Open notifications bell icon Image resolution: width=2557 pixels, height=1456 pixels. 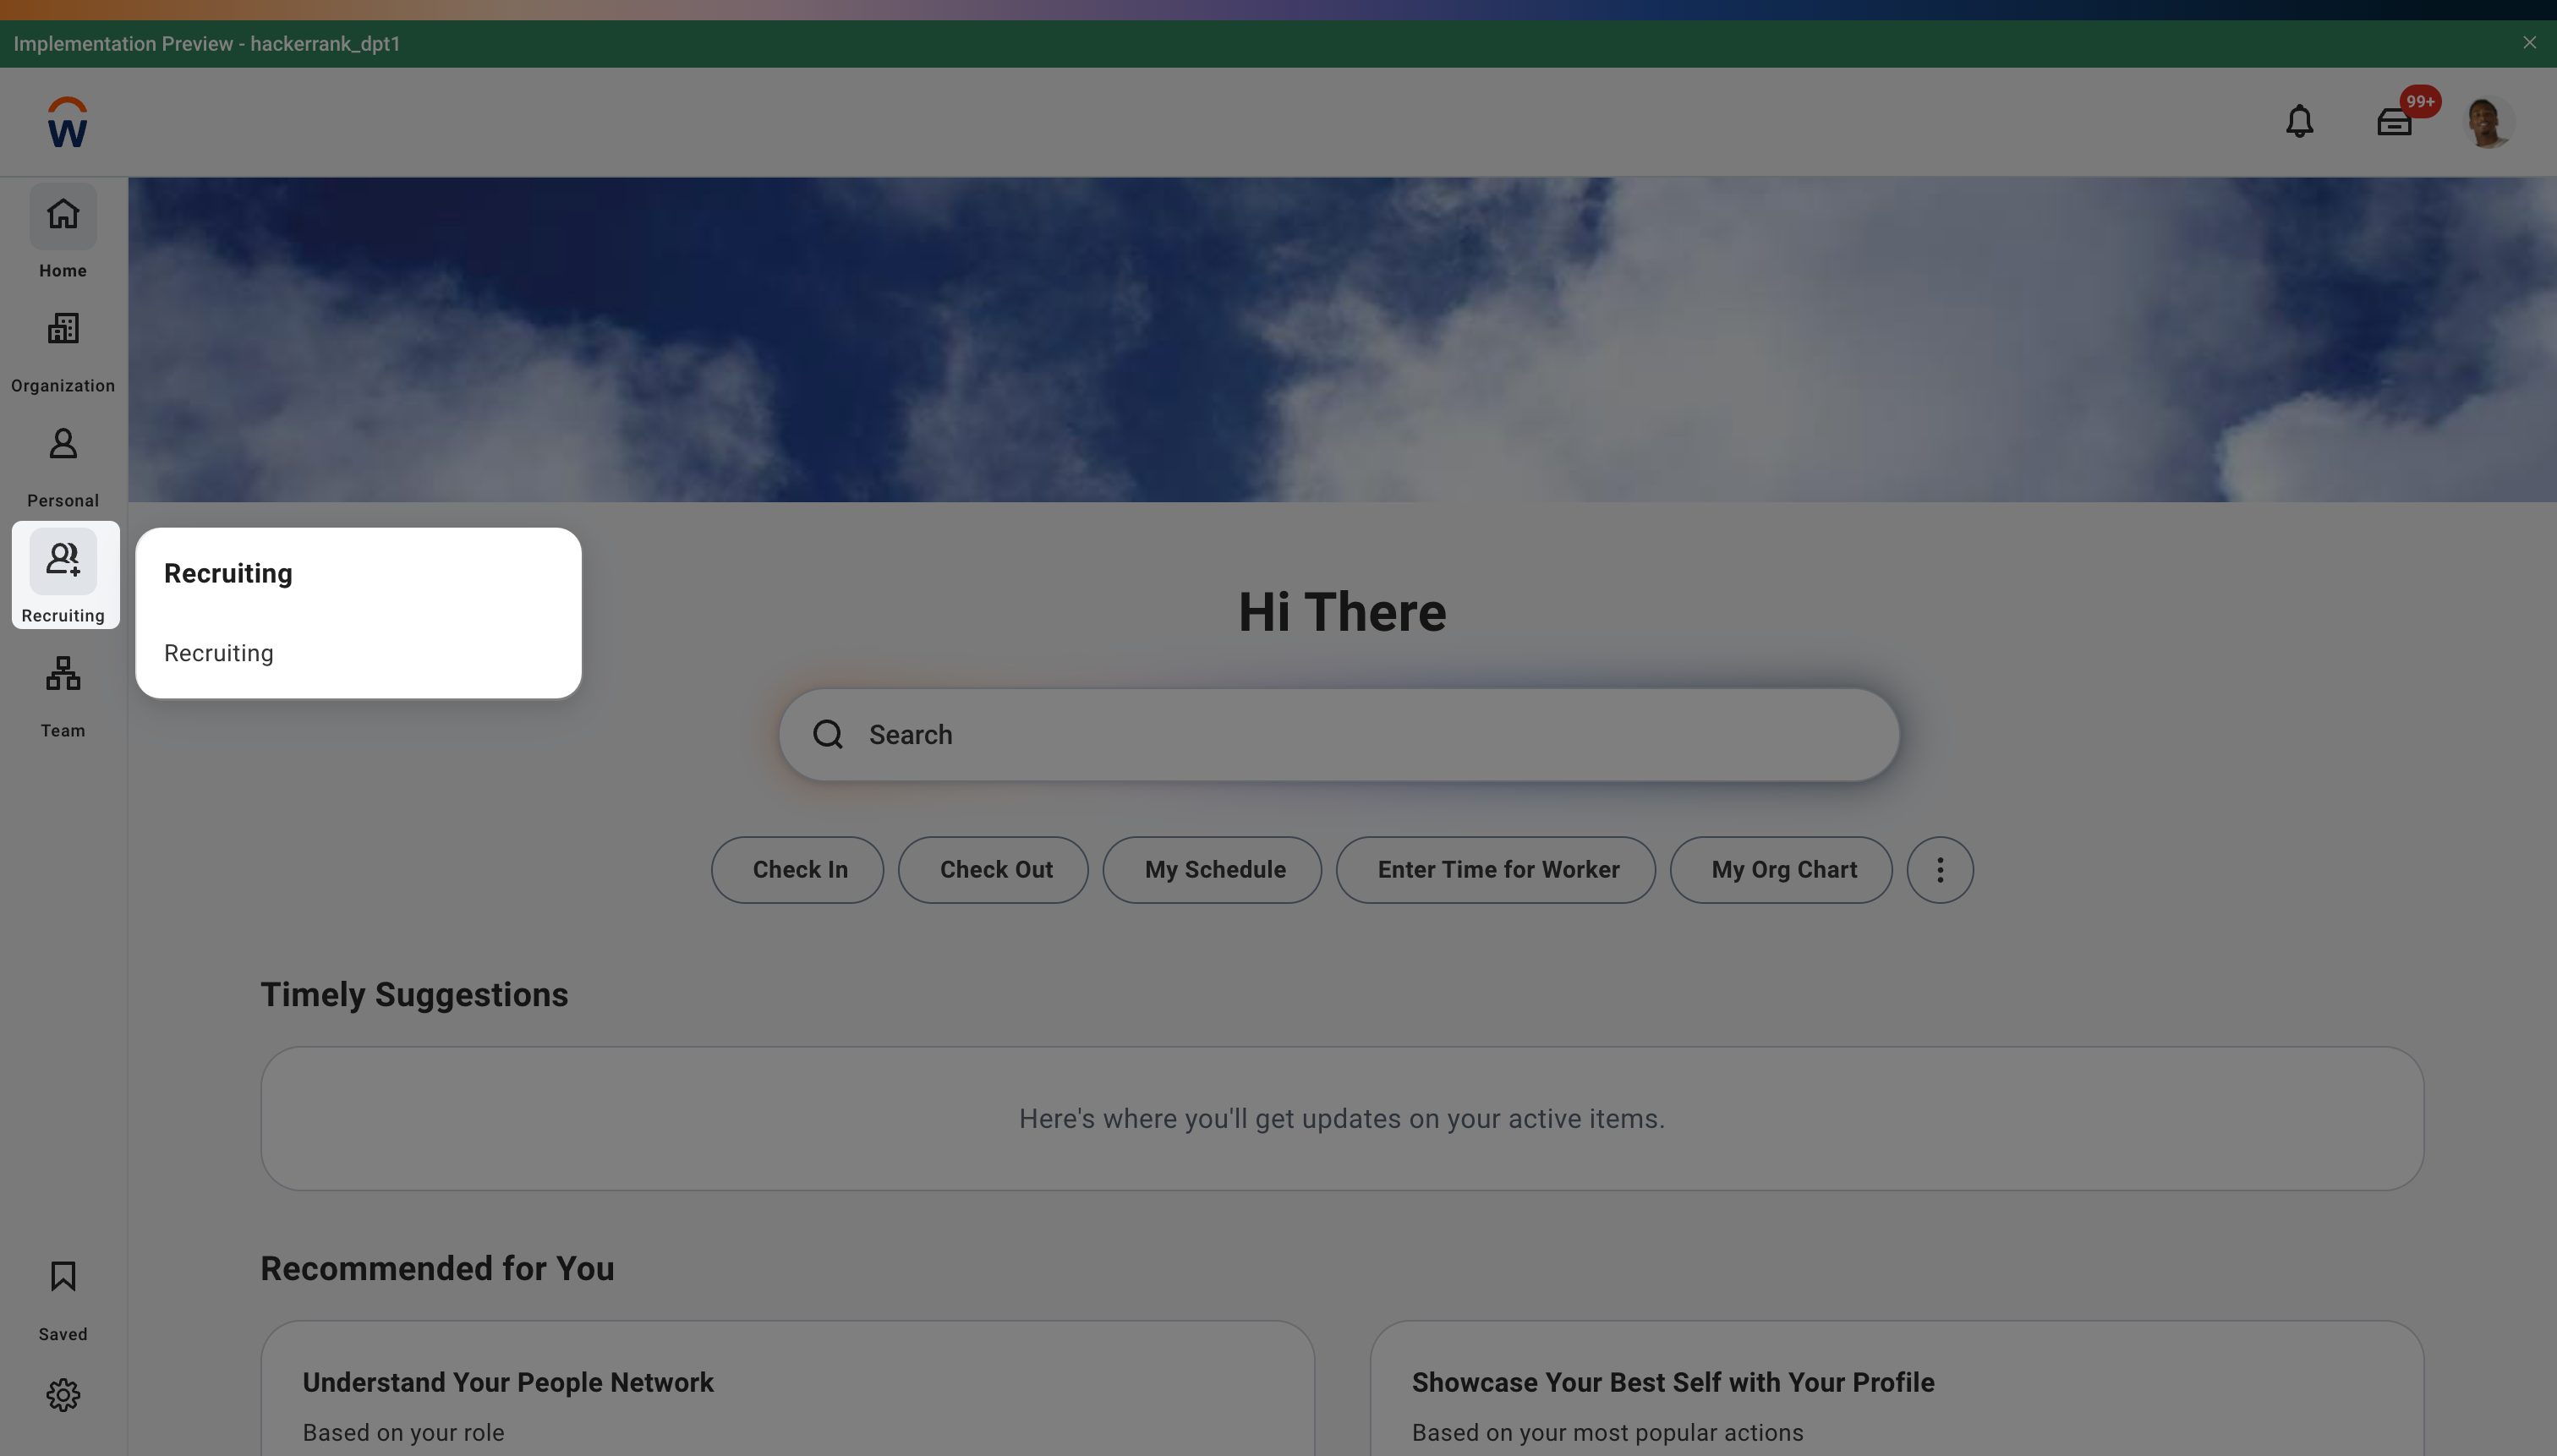click(x=2299, y=121)
